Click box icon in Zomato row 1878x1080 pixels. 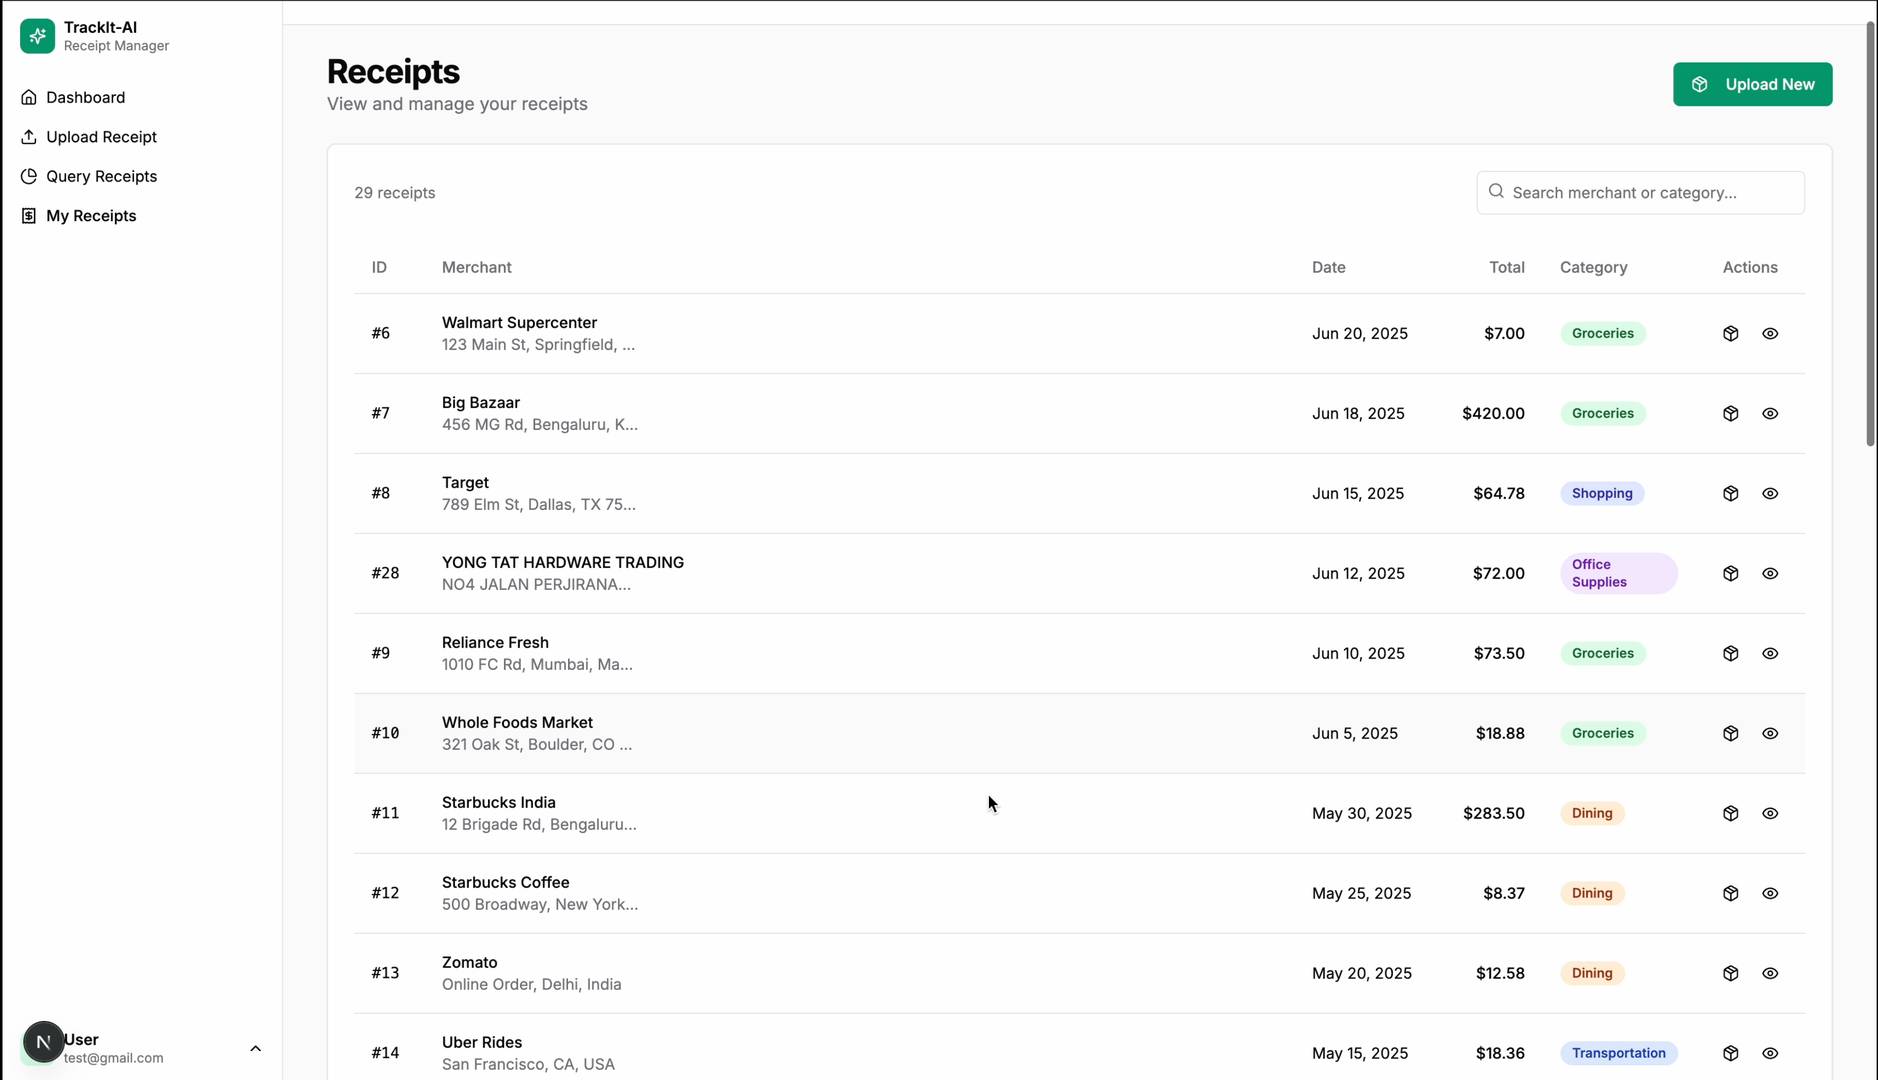pyautogui.click(x=1731, y=973)
